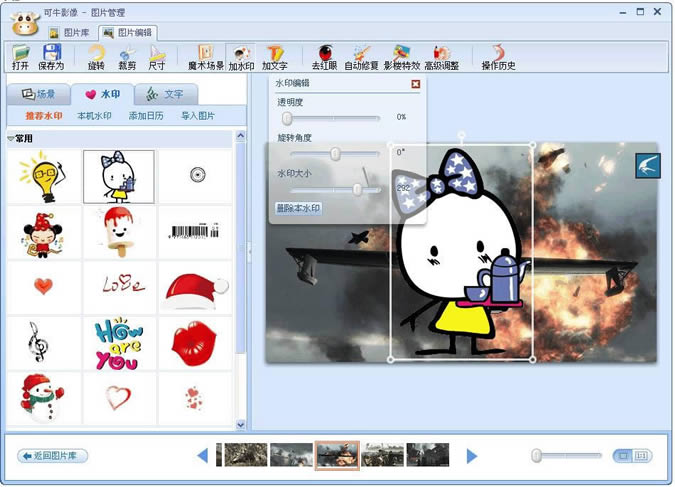Select the 裁剪 crop tool
This screenshot has height=487, width=675.
[x=127, y=57]
